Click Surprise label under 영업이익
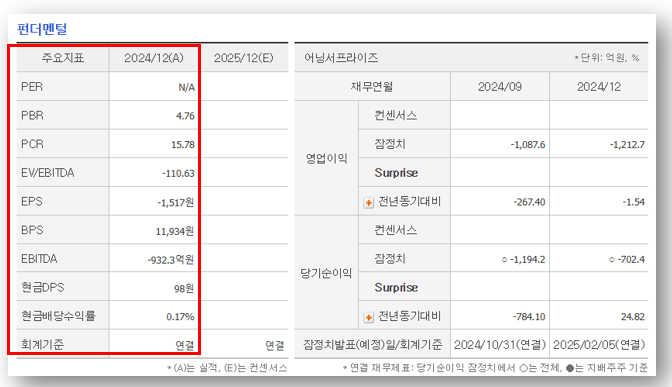Screen dimensions: 672x387 (x=396, y=173)
